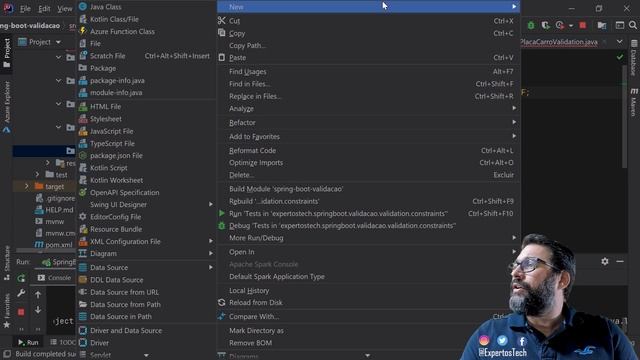Click the Debug Tests bug icon
Screen dimensions: 640x360
pyautogui.click(x=222, y=225)
